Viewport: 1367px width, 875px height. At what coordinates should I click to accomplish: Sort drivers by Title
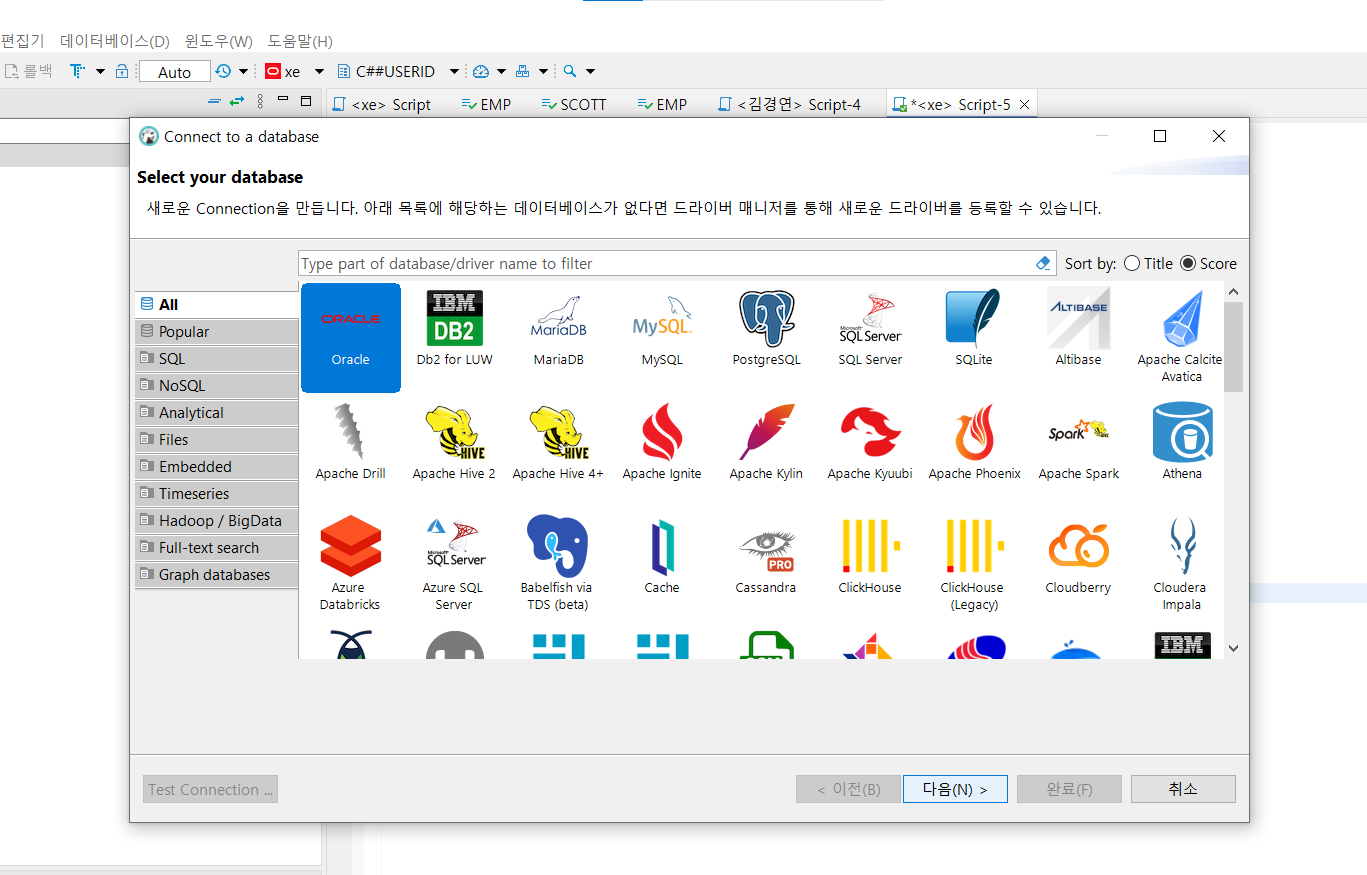pos(1148,264)
